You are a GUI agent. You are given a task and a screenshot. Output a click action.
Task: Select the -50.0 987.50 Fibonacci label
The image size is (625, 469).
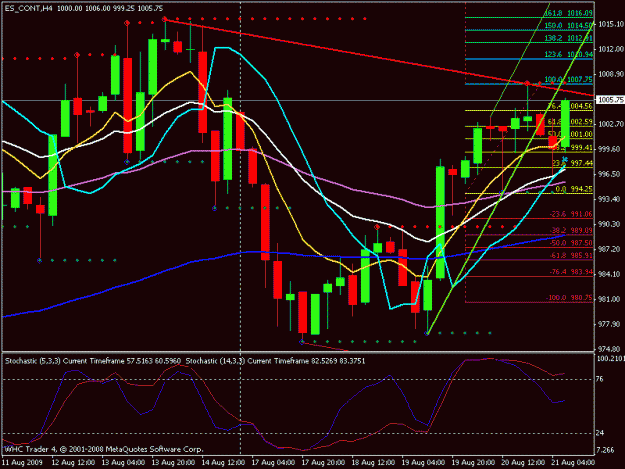coord(571,243)
